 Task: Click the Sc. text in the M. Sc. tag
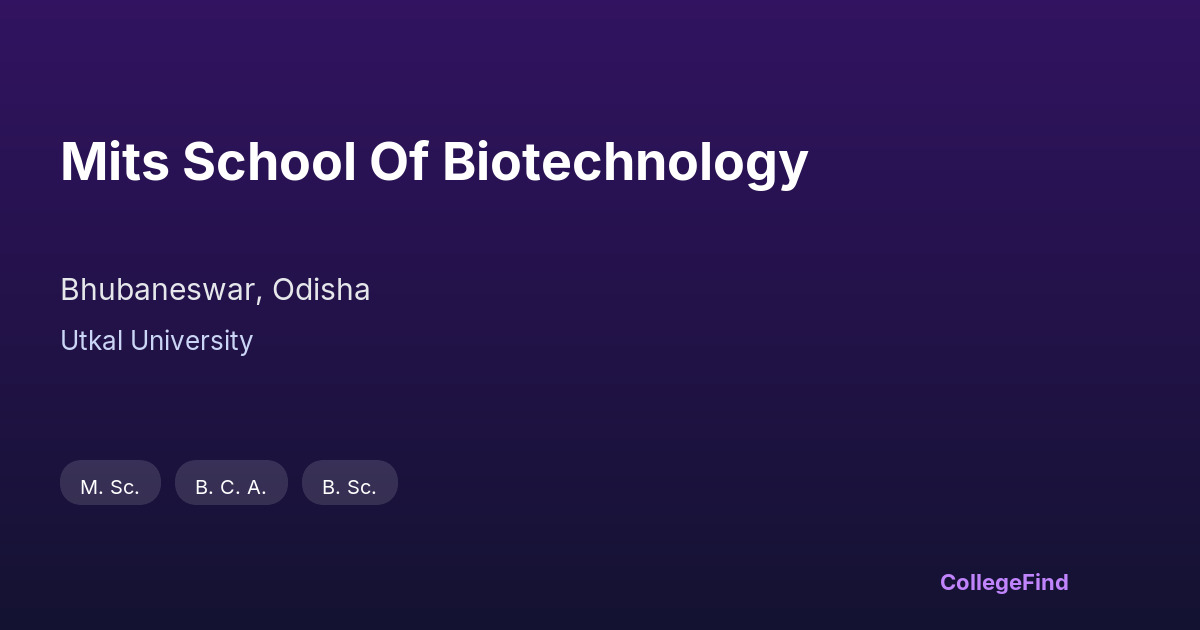tap(124, 487)
